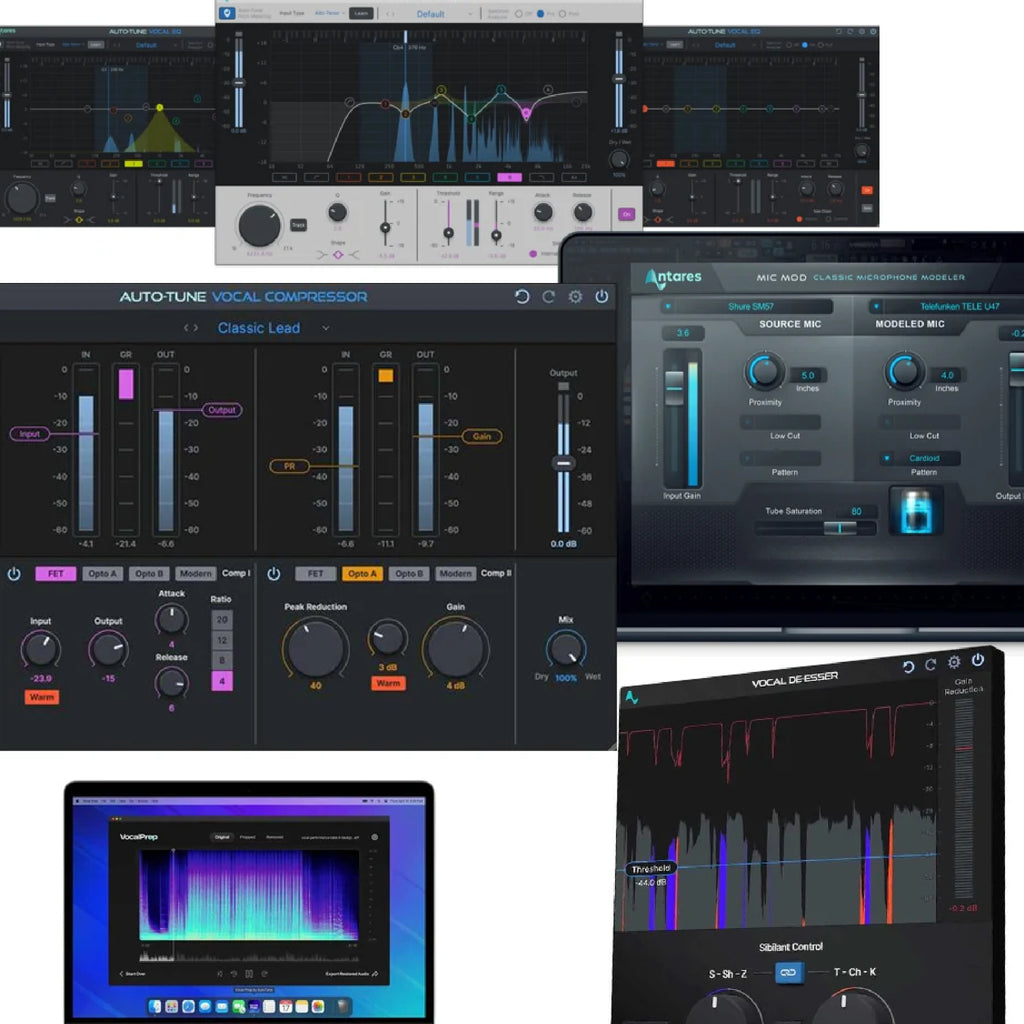Click the Vocal Compressor undo arrow icon
This screenshot has height=1024, width=1024.
(x=522, y=297)
